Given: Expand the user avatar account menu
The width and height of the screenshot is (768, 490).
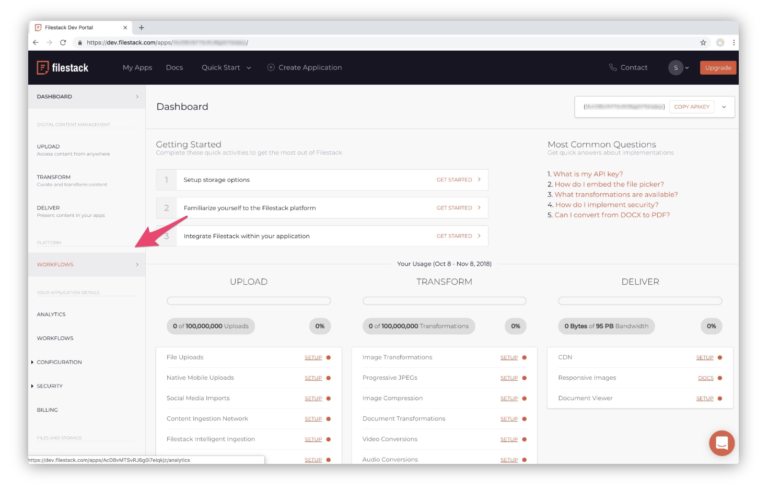Looking at the screenshot, I should click(679, 68).
